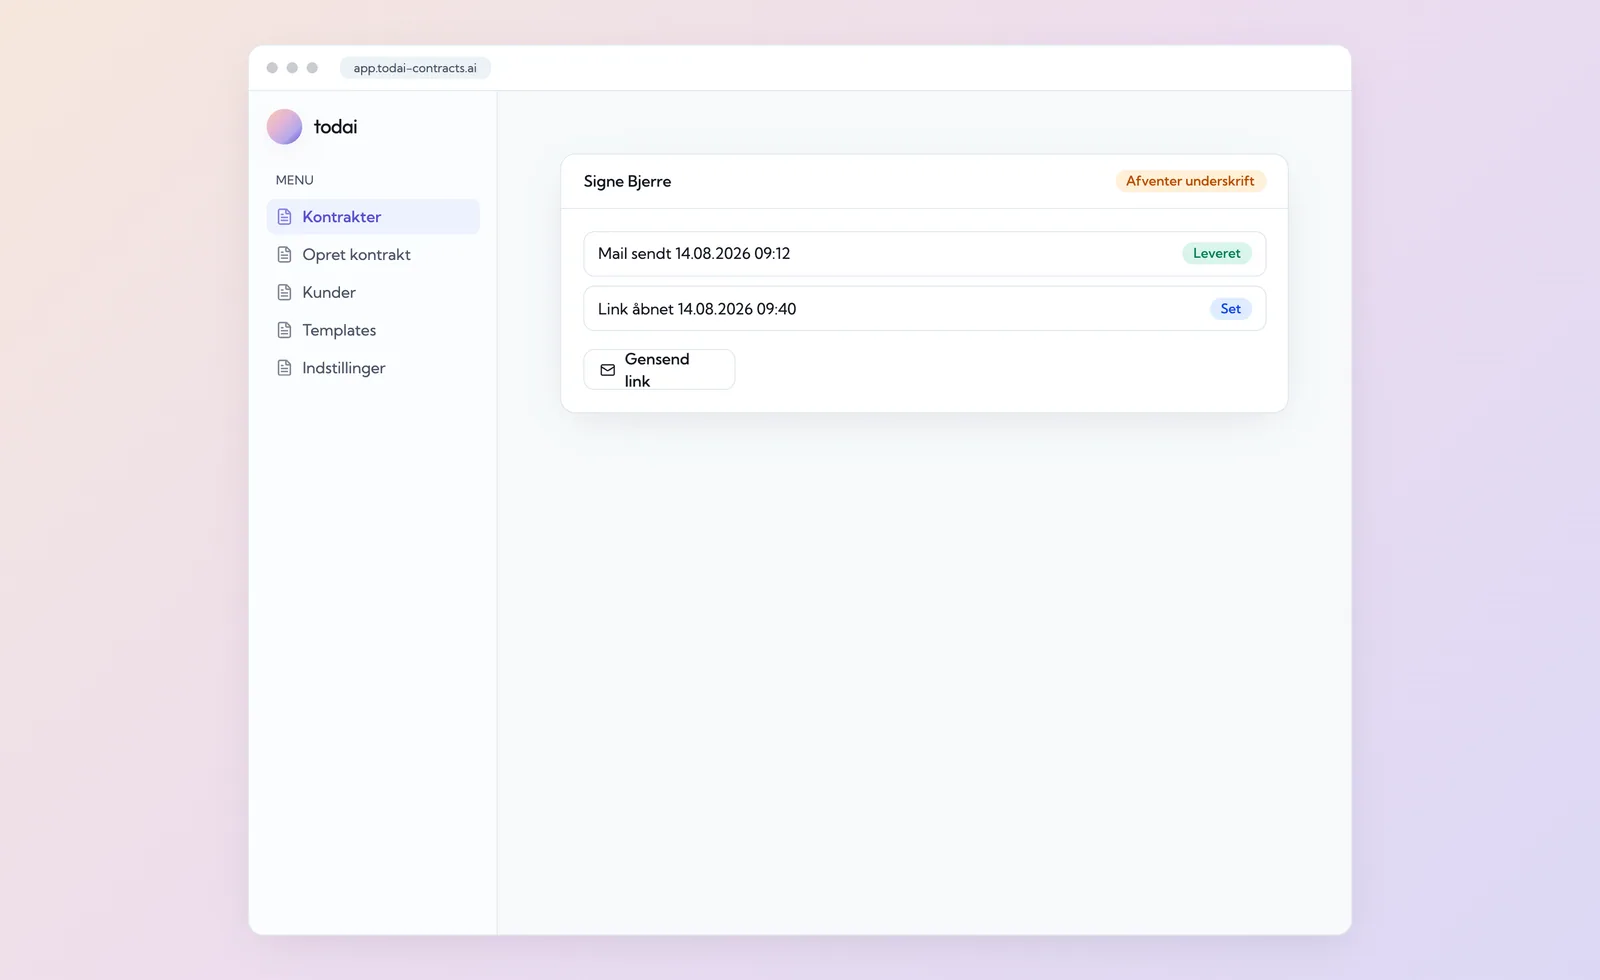Viewport: 1600px width, 980px height.
Task: Select the Link åbnet 14.08.2026 row
Action: [924, 309]
